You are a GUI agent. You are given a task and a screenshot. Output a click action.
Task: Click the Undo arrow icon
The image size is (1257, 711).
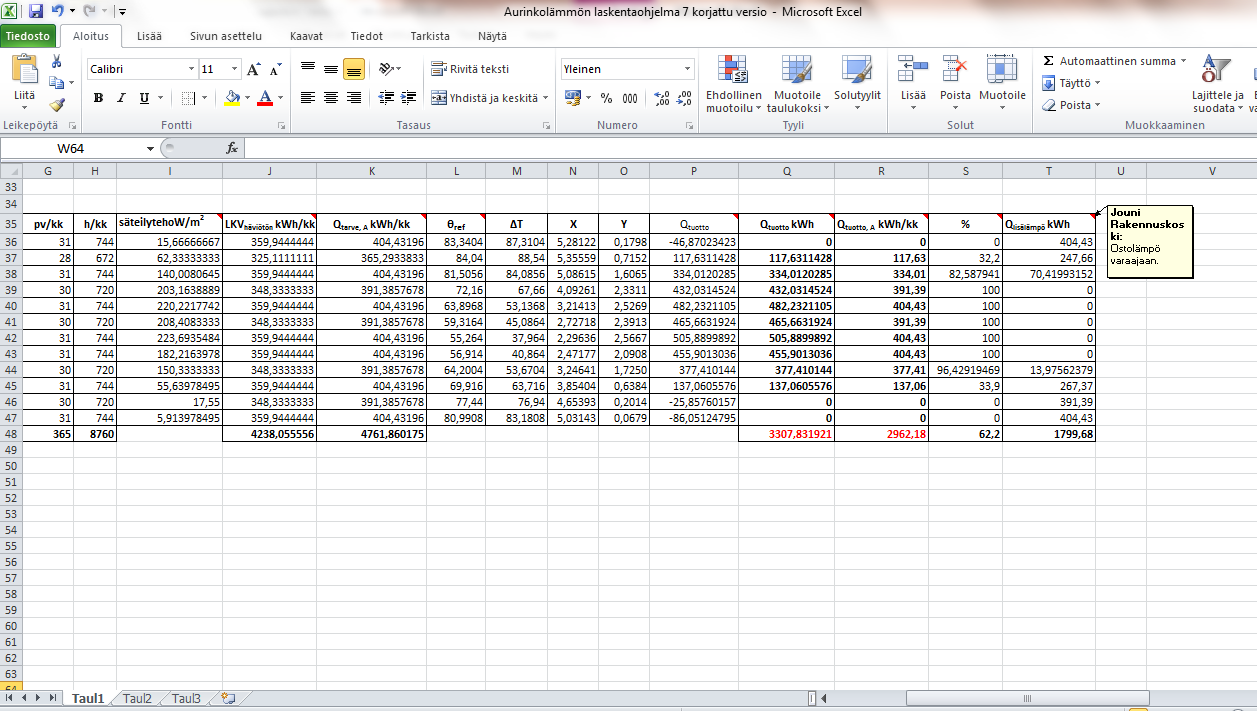[57, 12]
